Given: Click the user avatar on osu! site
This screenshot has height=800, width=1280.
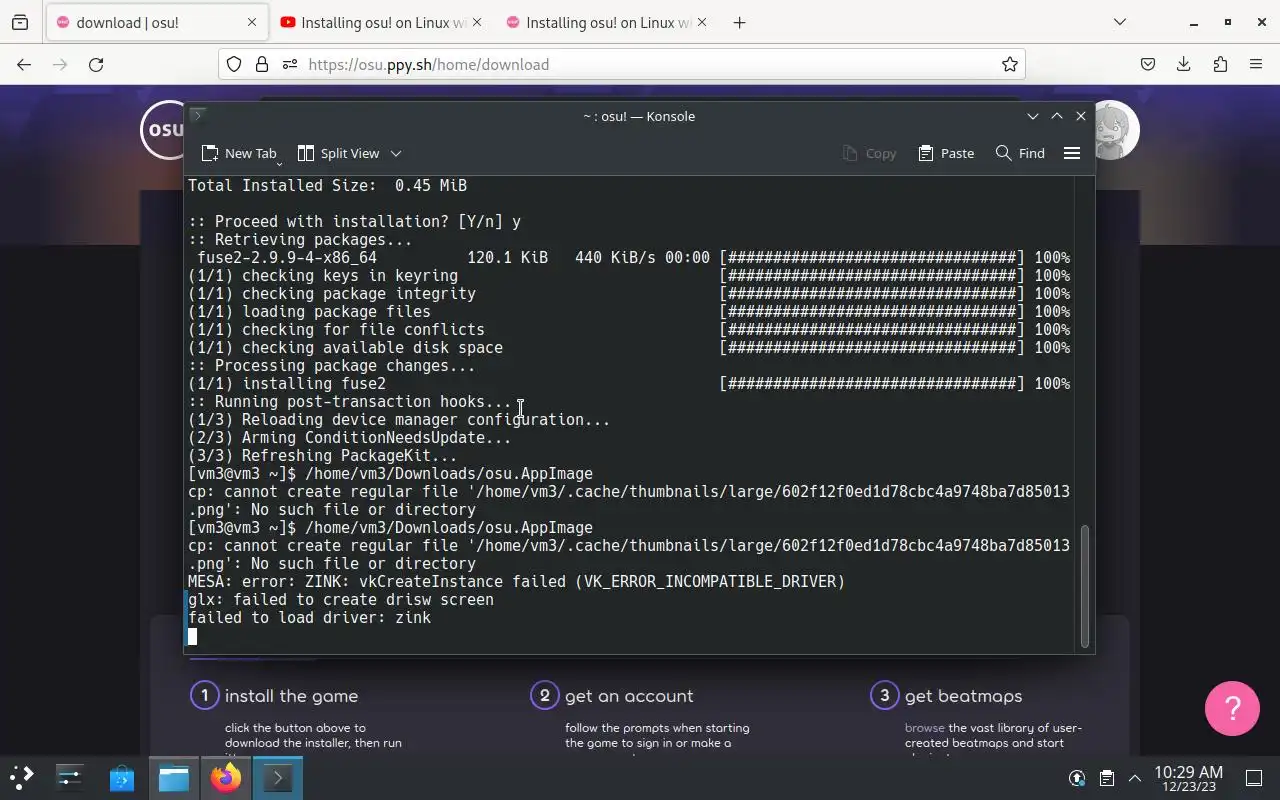Looking at the screenshot, I should point(1117,130).
